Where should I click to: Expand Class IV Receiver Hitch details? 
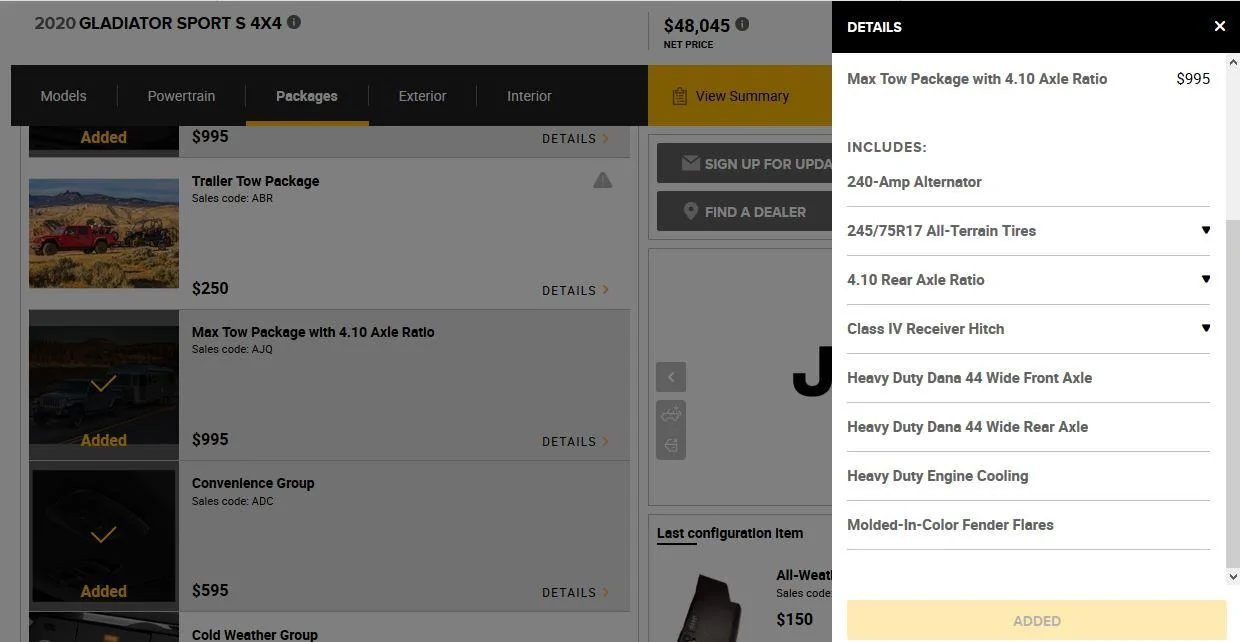[1205, 328]
